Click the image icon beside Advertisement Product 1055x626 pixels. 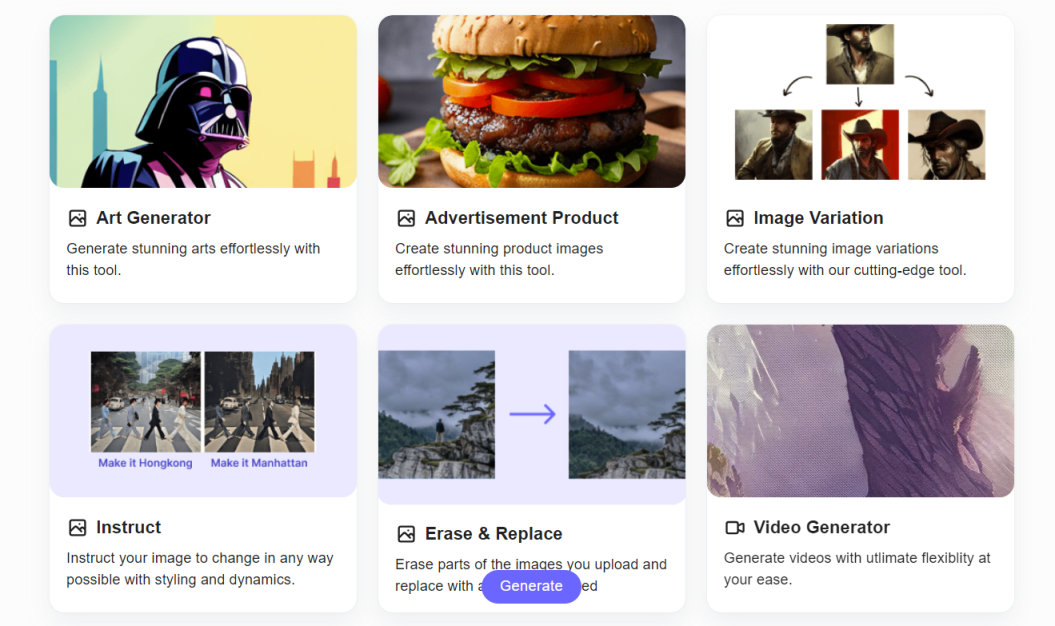point(406,218)
